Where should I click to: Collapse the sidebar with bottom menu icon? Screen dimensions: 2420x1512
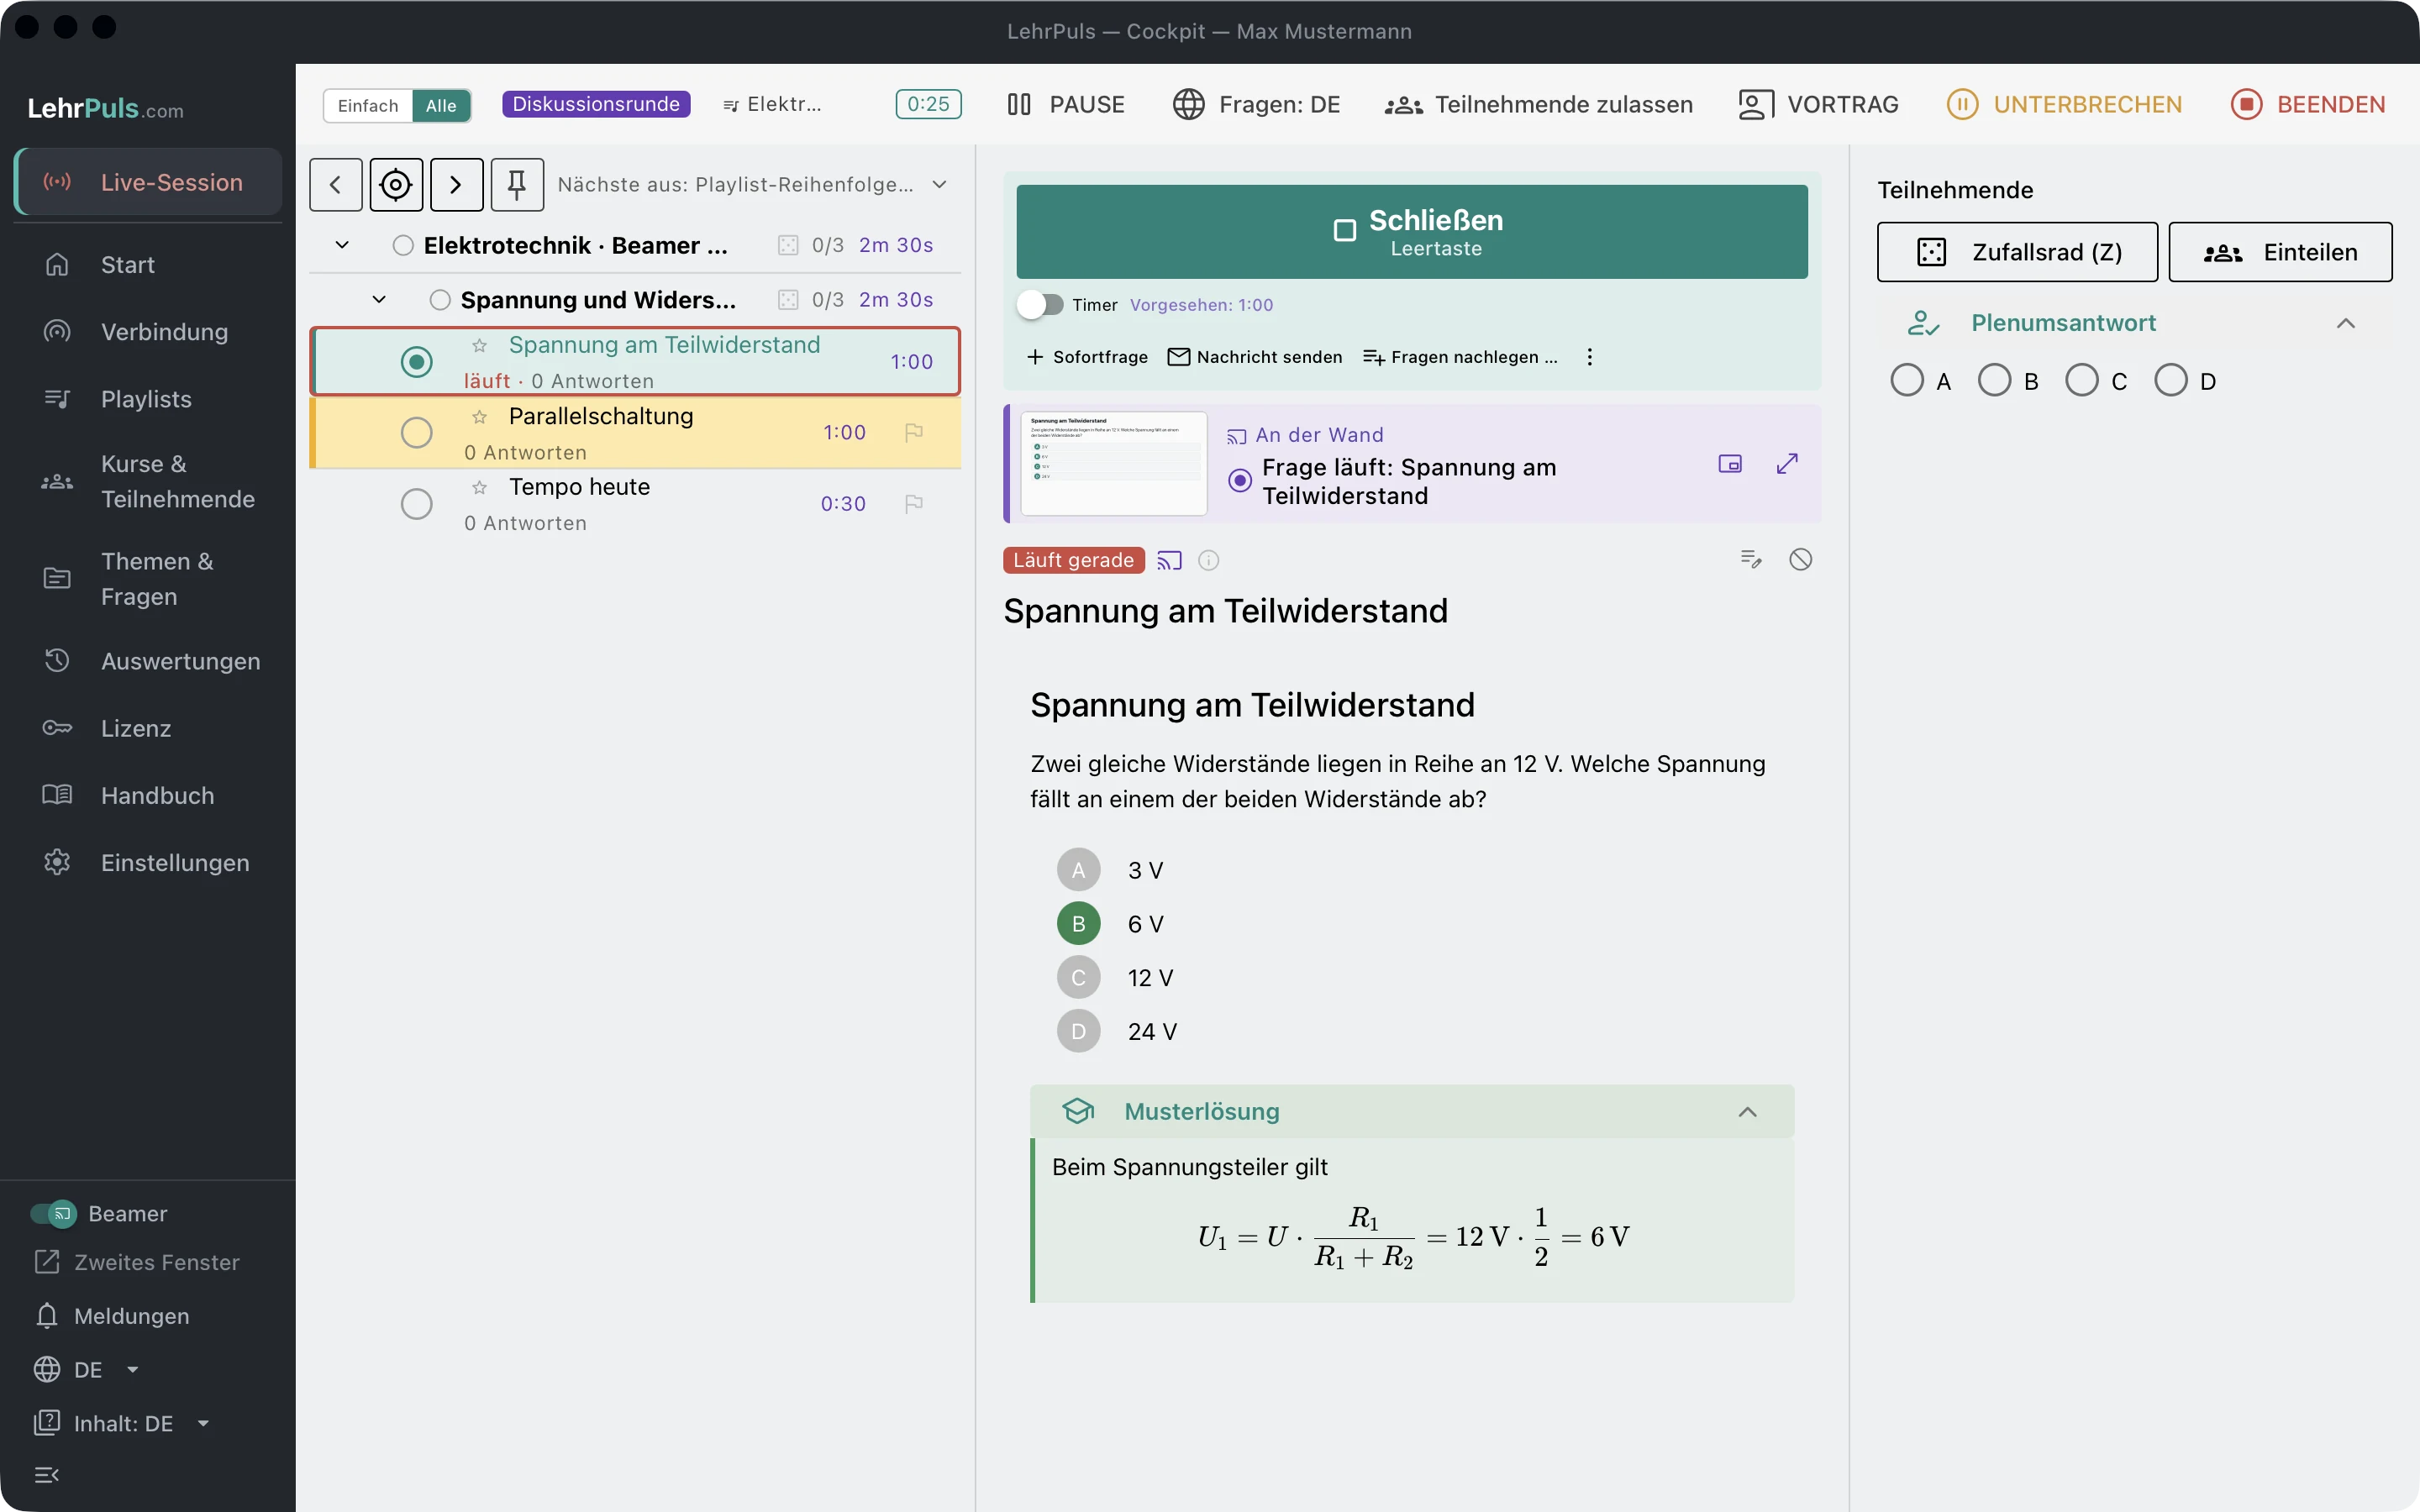pyautogui.click(x=47, y=1474)
